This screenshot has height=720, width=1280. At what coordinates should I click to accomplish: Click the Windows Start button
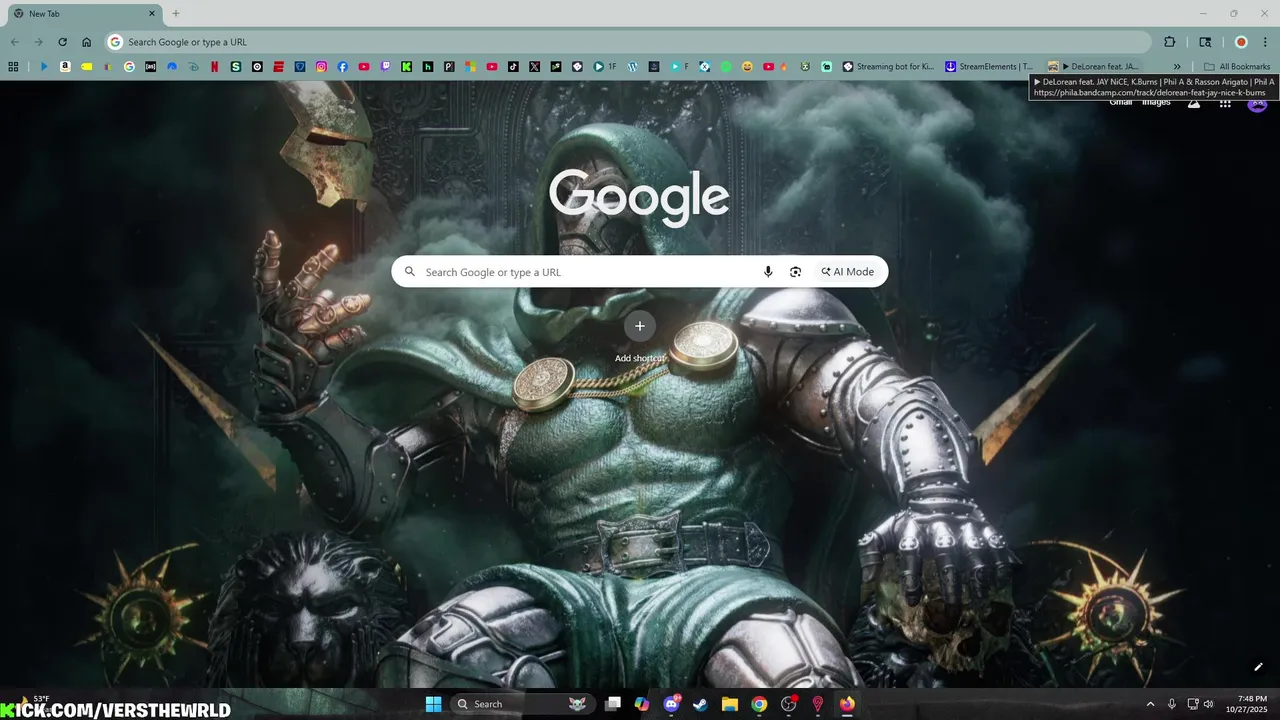point(433,704)
